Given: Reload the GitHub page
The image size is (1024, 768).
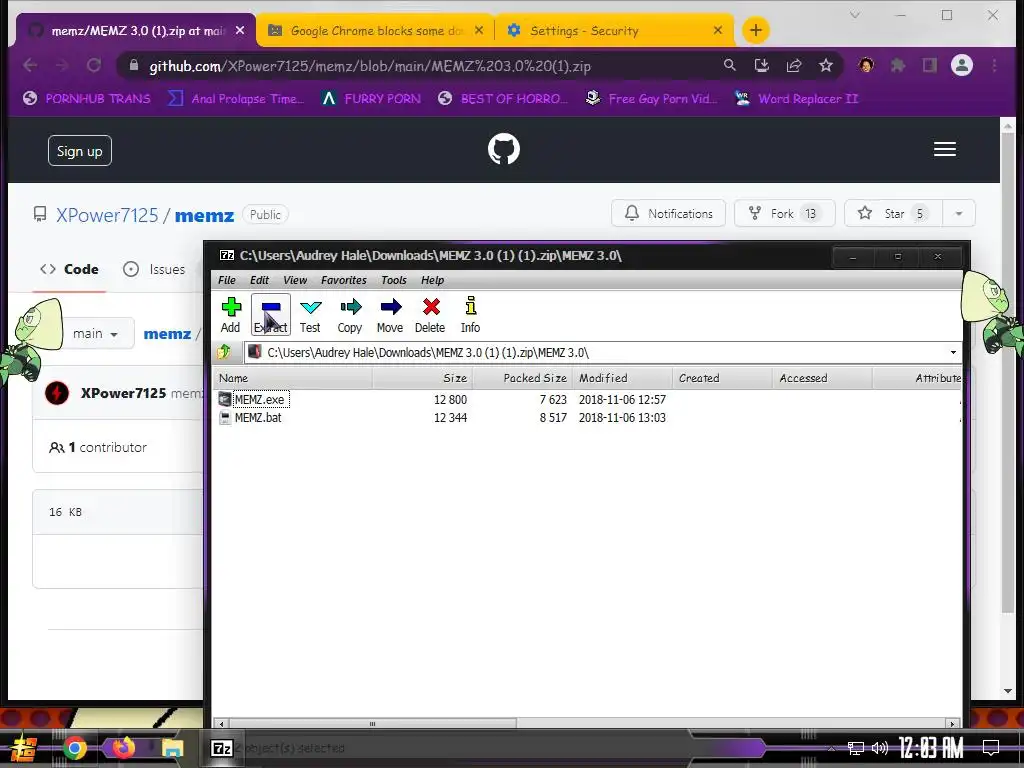Looking at the screenshot, I should coord(94,65).
